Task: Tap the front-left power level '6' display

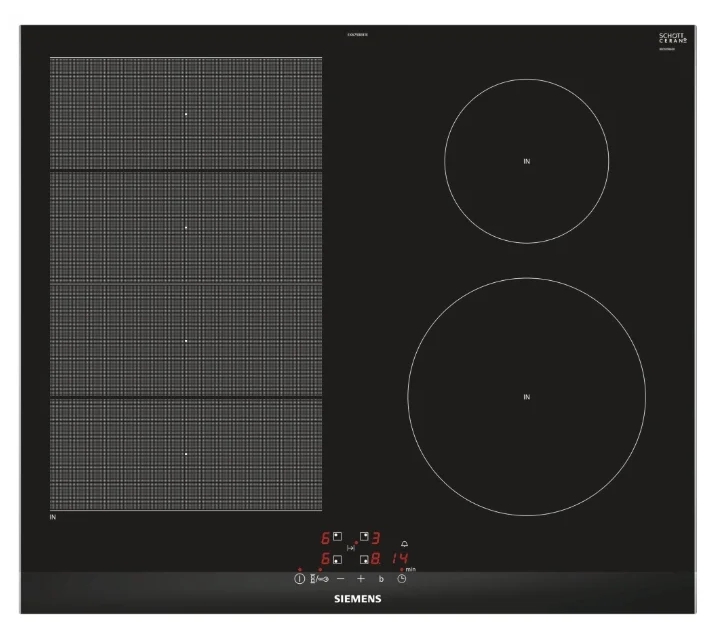Action: point(325,559)
